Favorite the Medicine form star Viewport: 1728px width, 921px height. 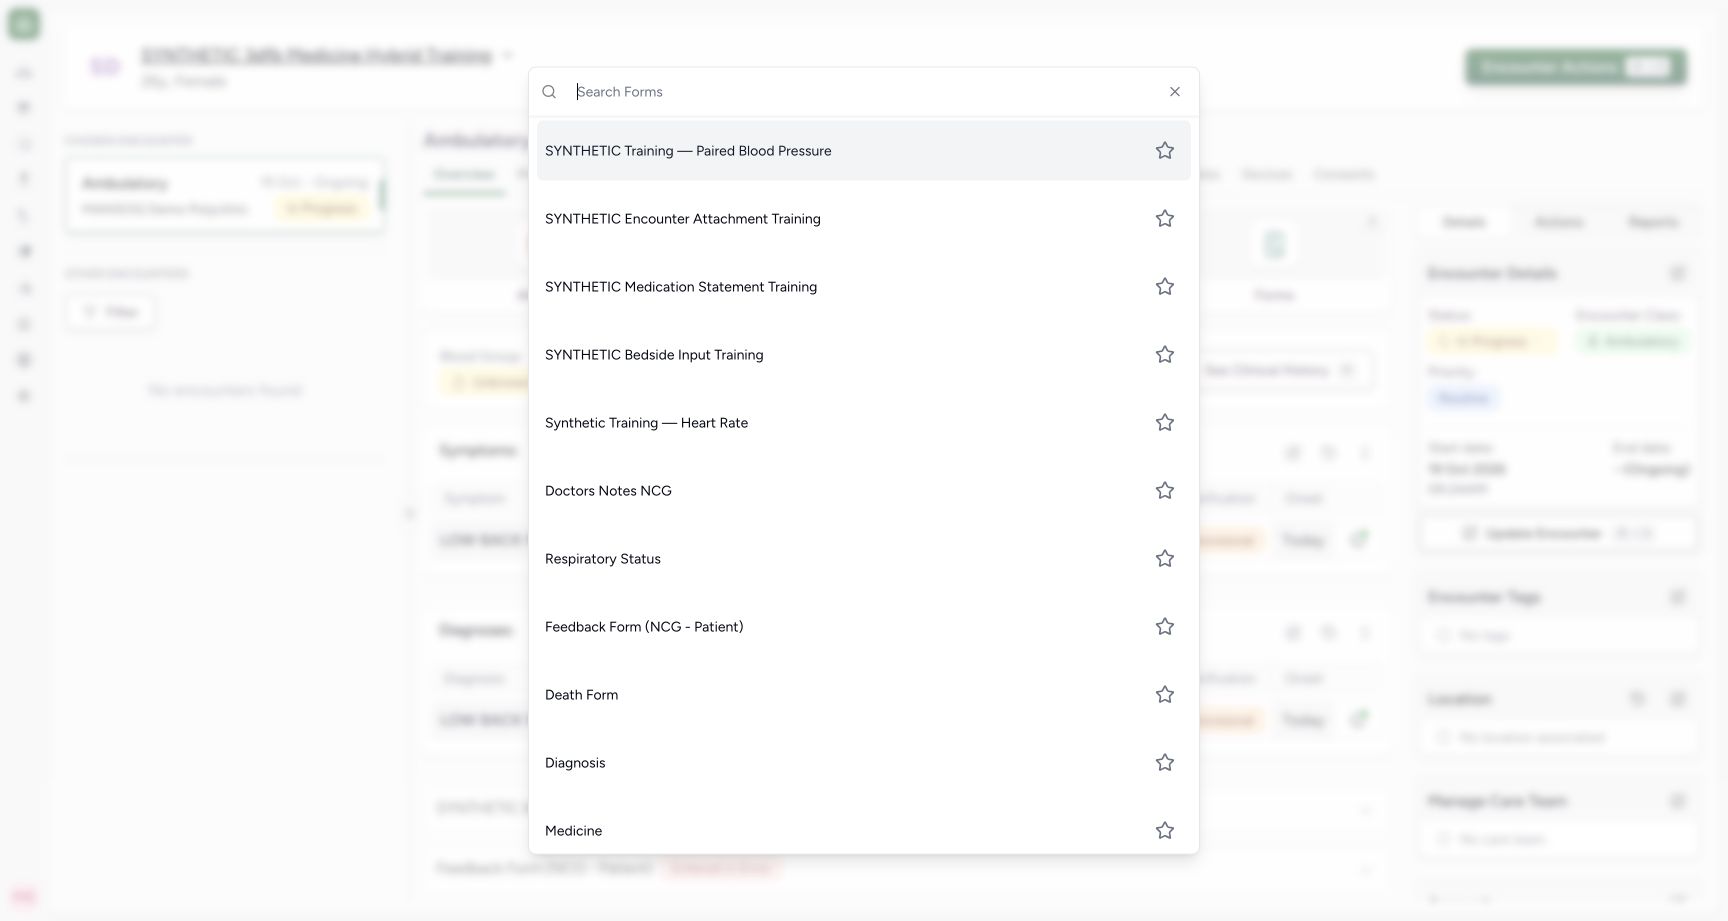[1165, 831]
